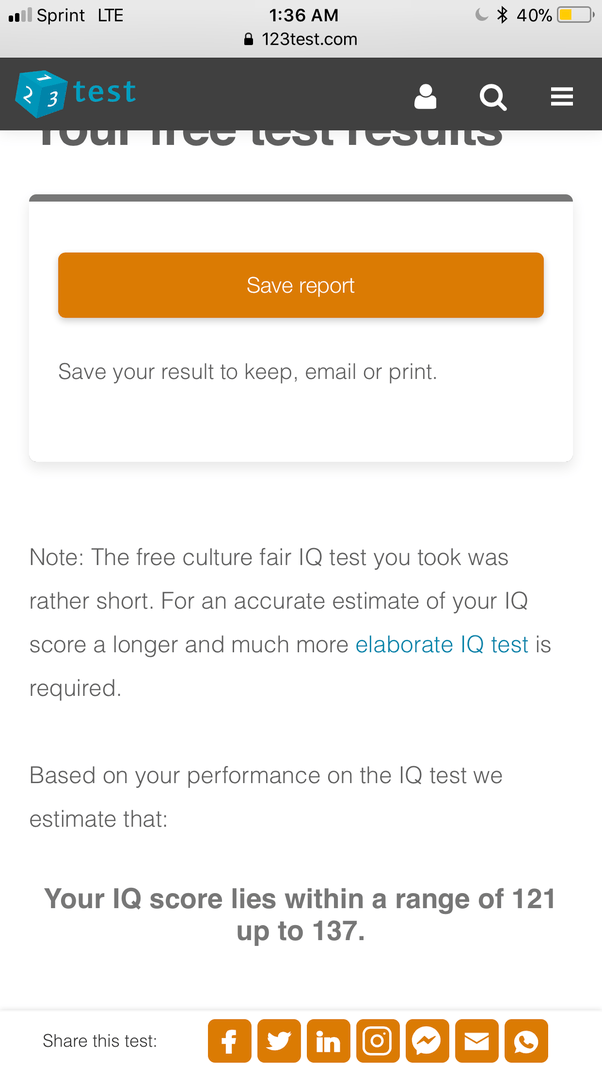Share this test on Facebook
Screen dimensions: 602x1070
tap(229, 1041)
